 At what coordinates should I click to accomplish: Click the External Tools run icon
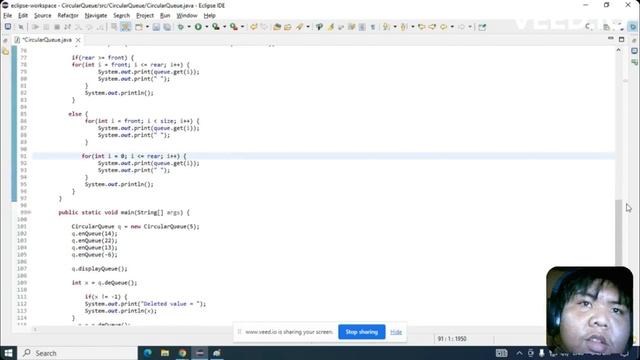point(234,27)
